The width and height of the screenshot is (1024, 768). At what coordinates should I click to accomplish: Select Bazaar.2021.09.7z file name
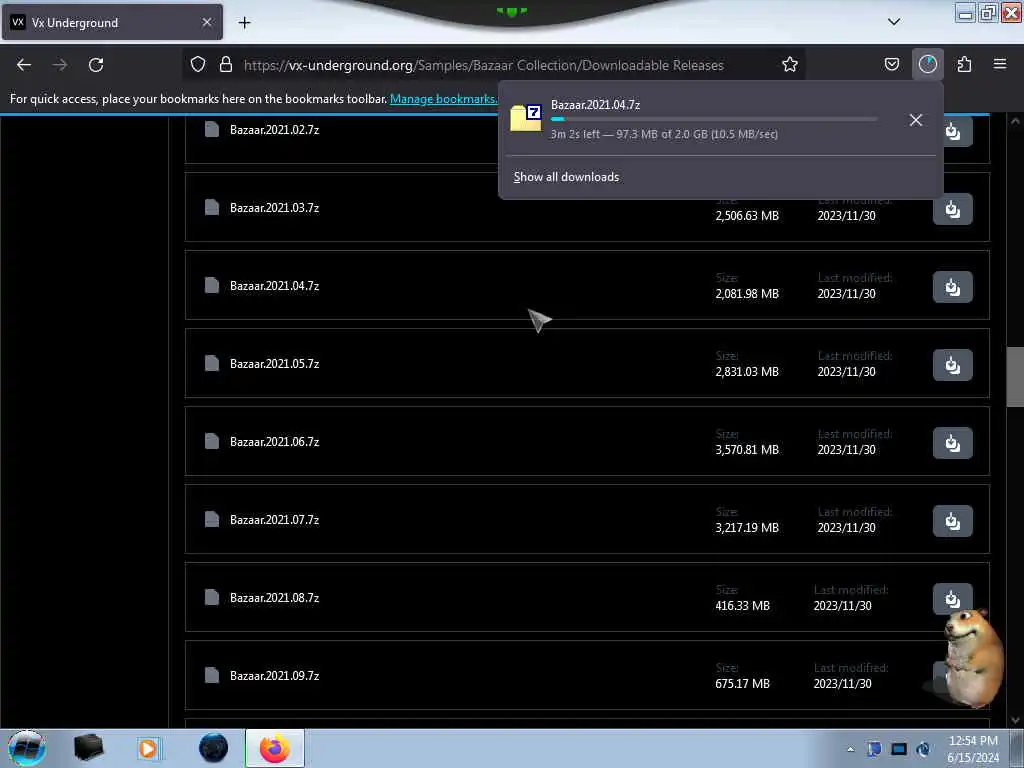point(274,676)
